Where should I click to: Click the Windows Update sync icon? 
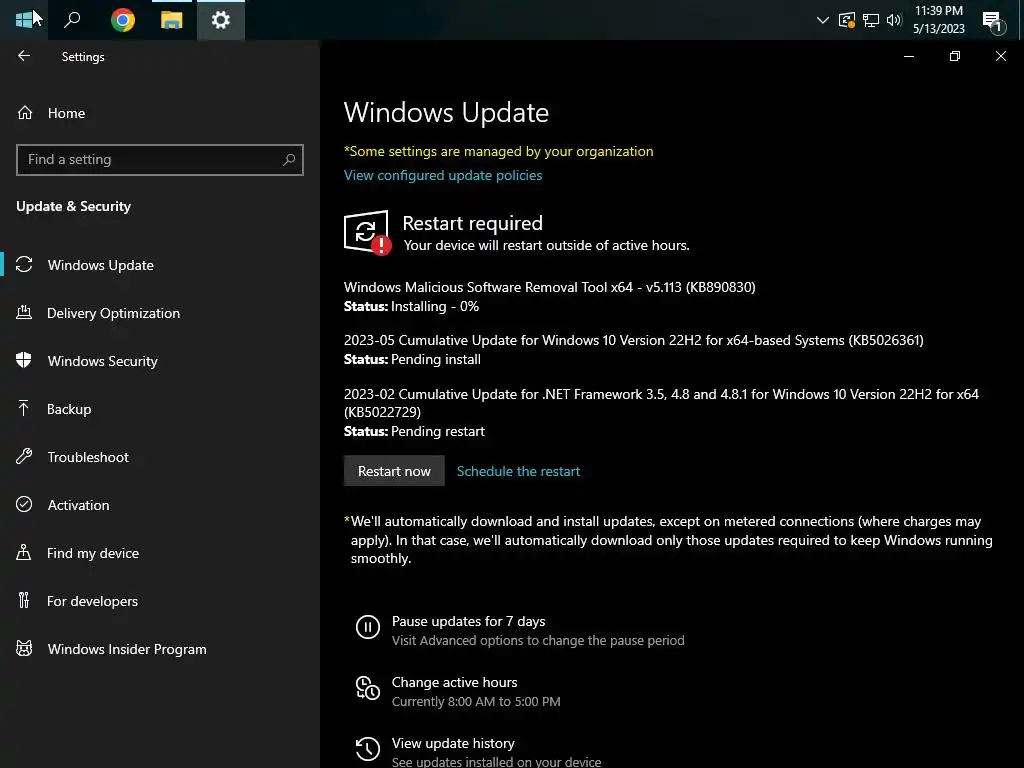tap(24, 264)
